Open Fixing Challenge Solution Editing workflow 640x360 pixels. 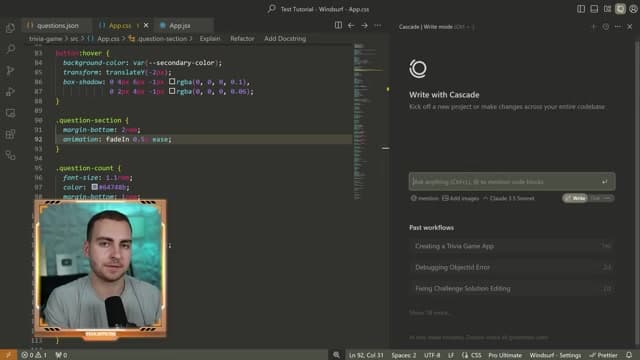coord(512,289)
